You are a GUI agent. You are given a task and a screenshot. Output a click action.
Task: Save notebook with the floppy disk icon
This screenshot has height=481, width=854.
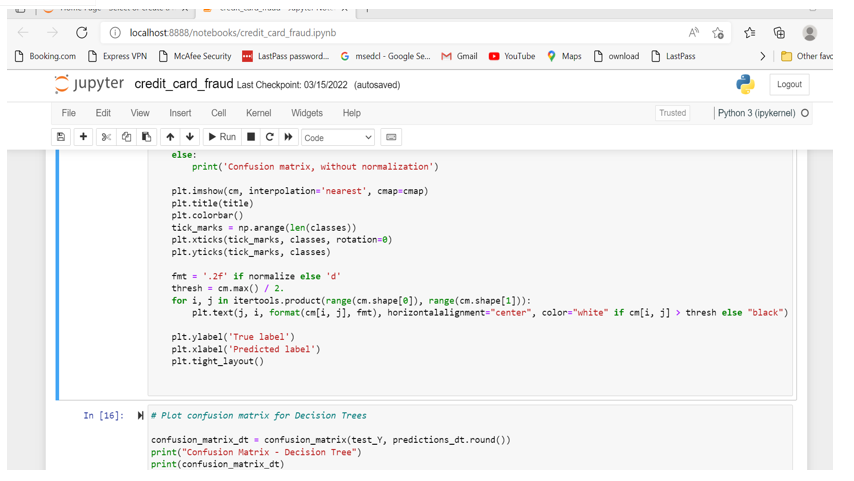click(x=61, y=137)
